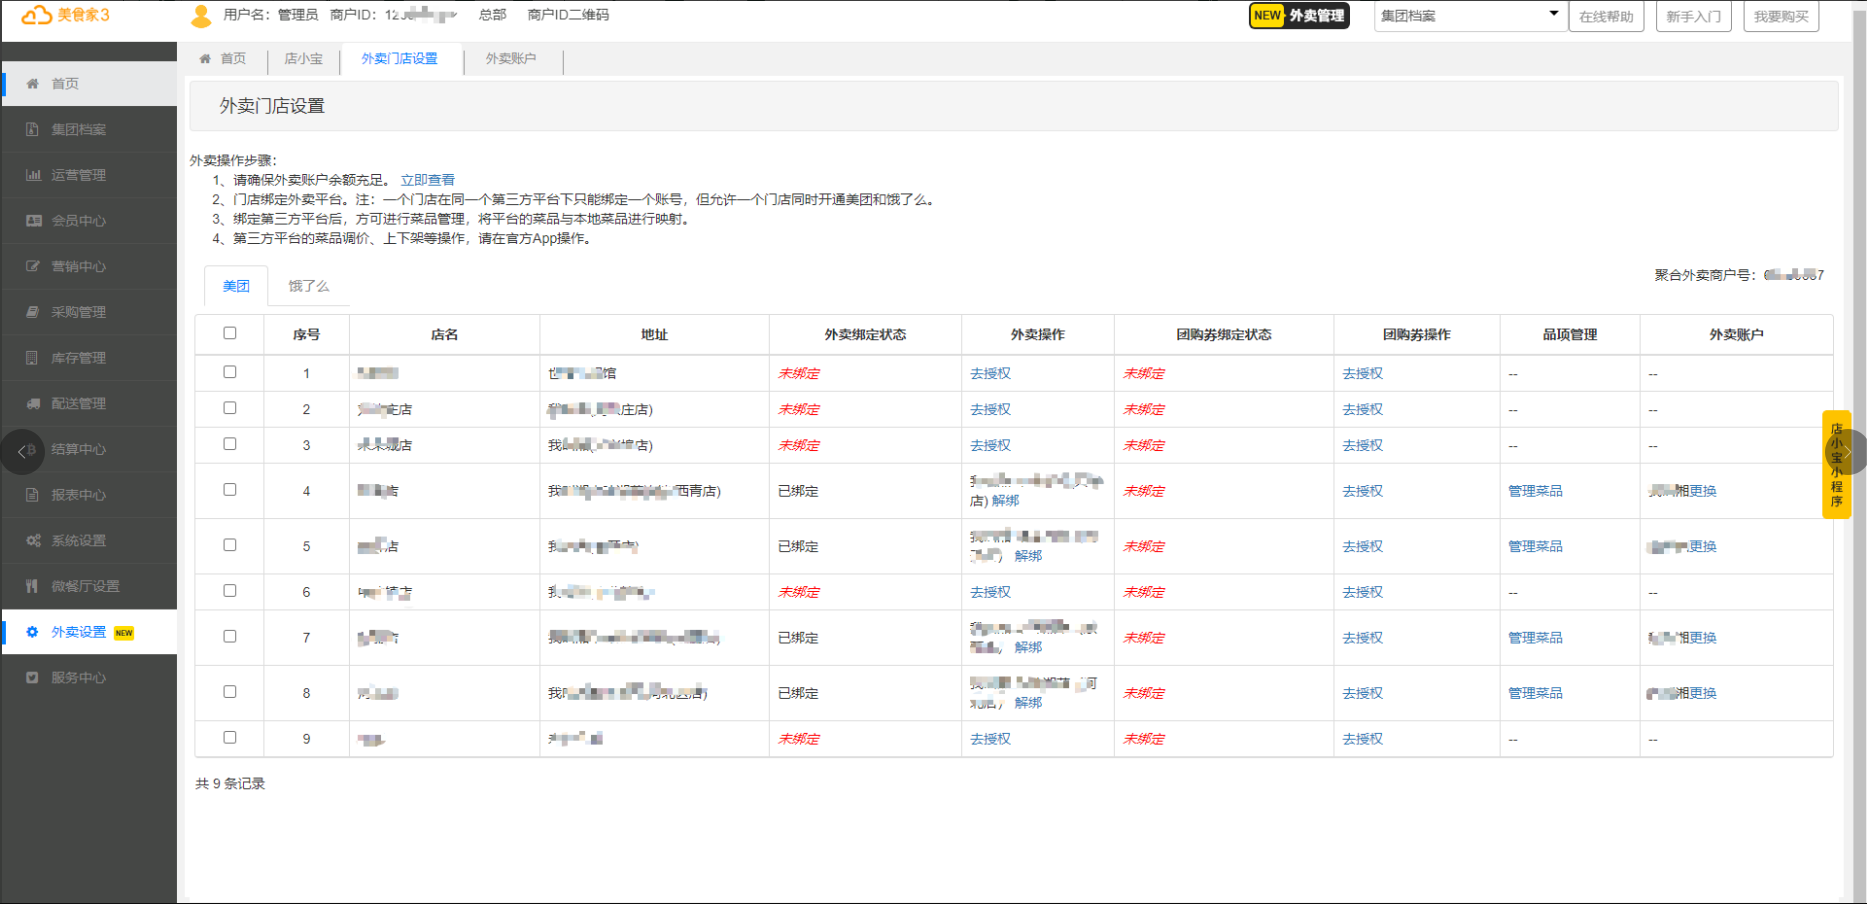Toggle the select-all checkbox in table header
This screenshot has width=1867, height=904.
(x=230, y=333)
